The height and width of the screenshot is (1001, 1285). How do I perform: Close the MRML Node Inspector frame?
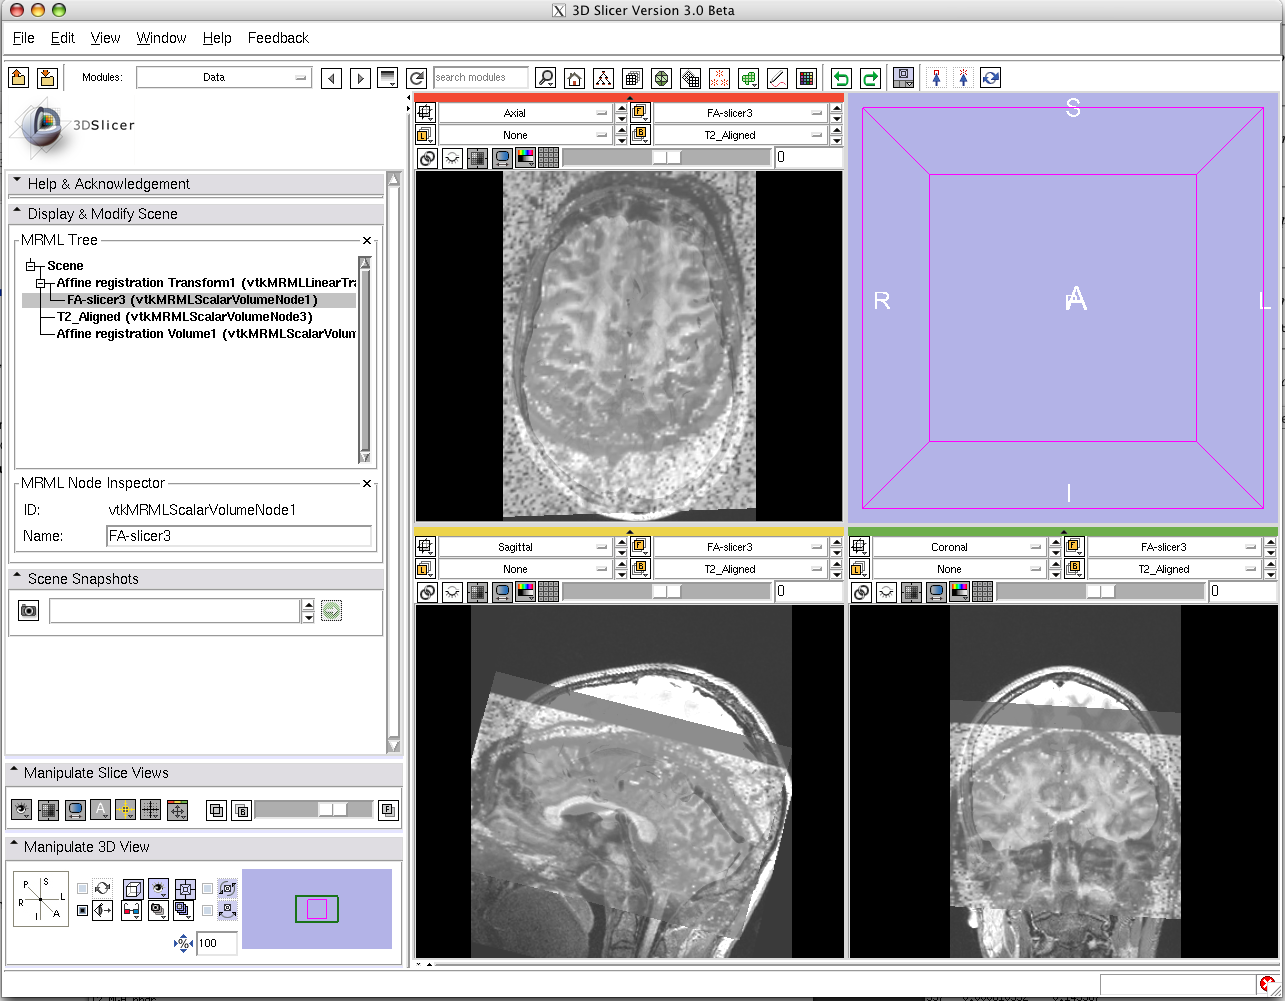[x=367, y=484]
